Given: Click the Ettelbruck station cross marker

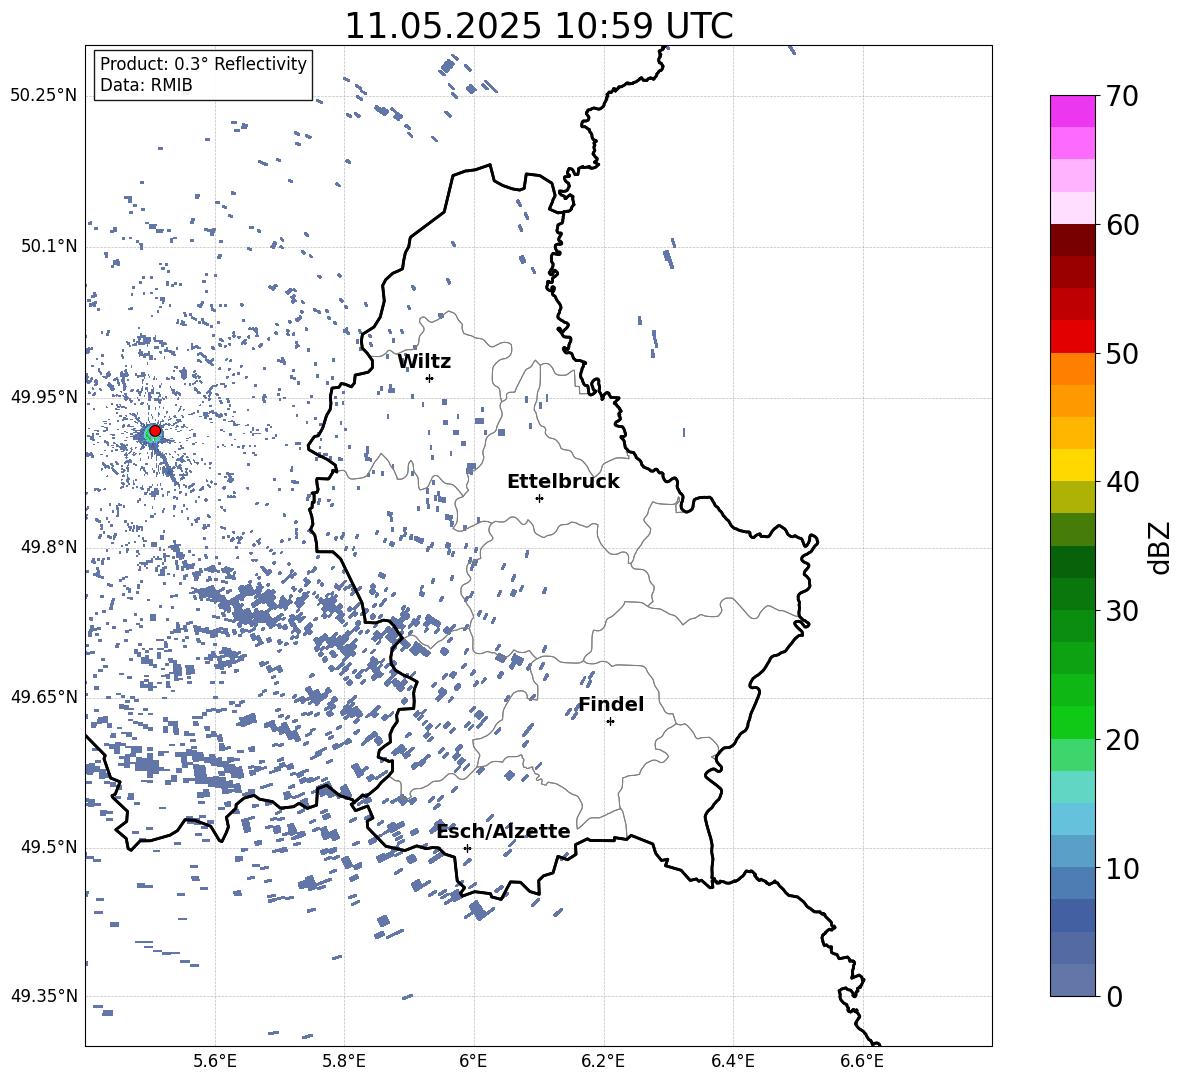Looking at the screenshot, I should [539, 498].
